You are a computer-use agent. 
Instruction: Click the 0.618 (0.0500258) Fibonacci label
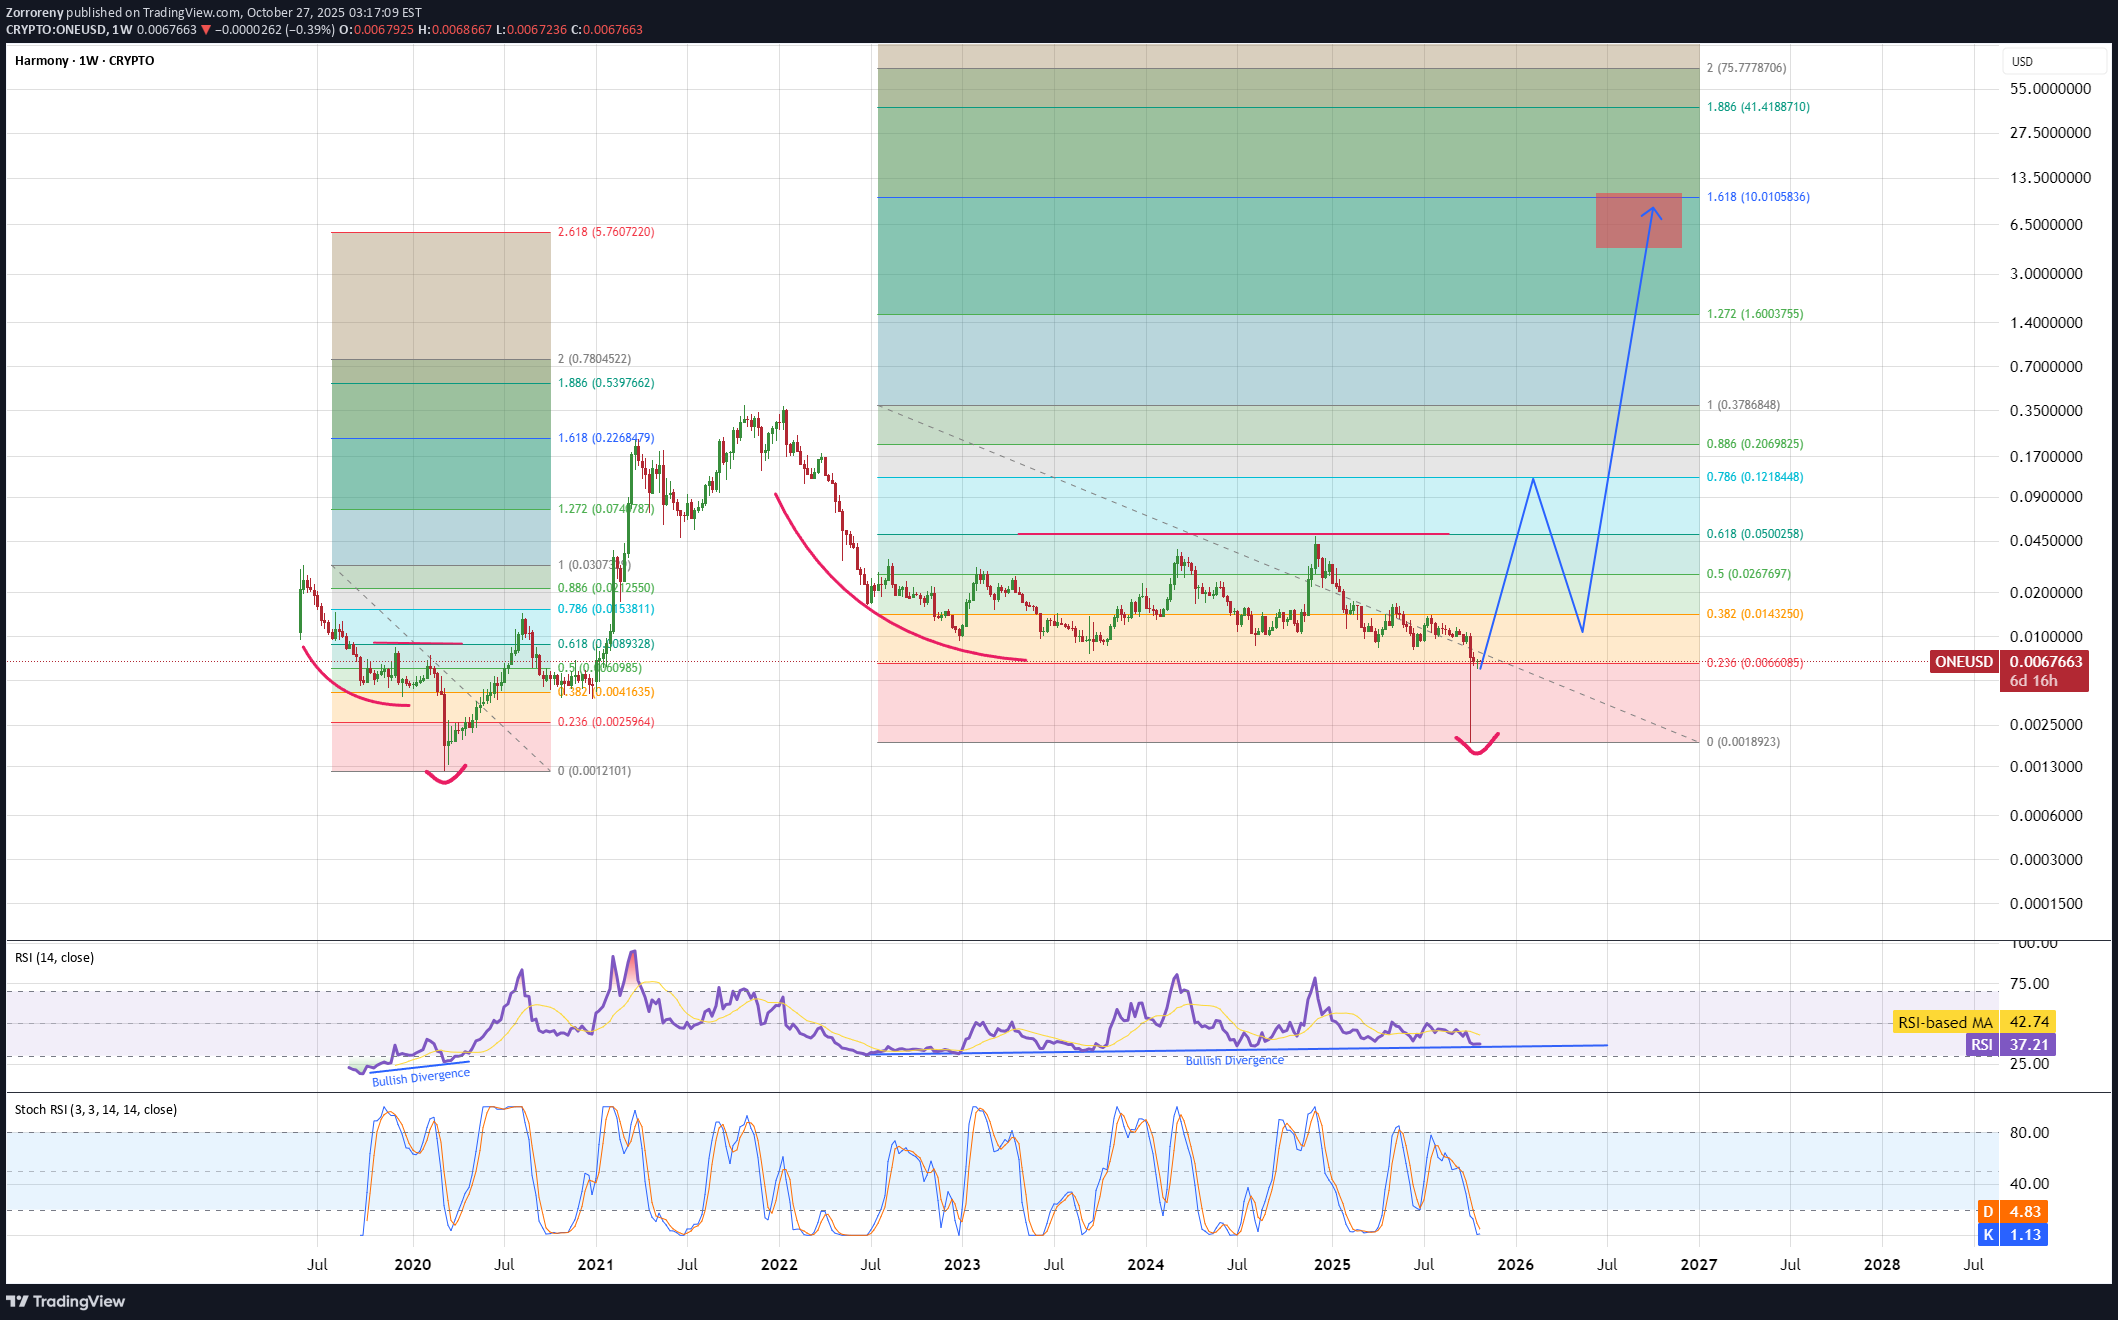point(1755,534)
